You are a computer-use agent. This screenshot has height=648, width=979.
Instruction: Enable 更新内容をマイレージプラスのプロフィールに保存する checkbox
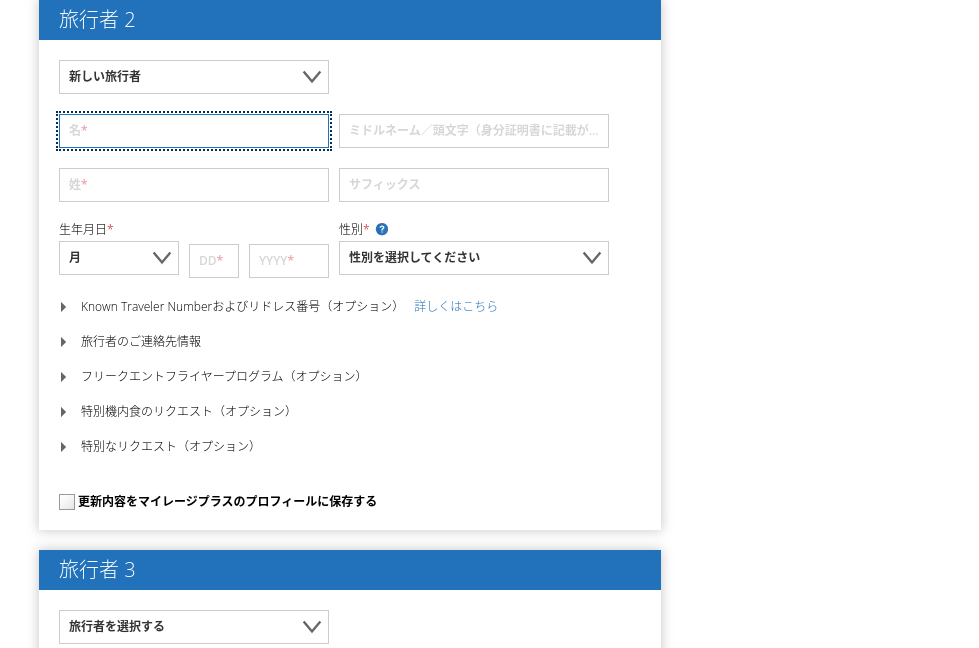click(x=66, y=501)
